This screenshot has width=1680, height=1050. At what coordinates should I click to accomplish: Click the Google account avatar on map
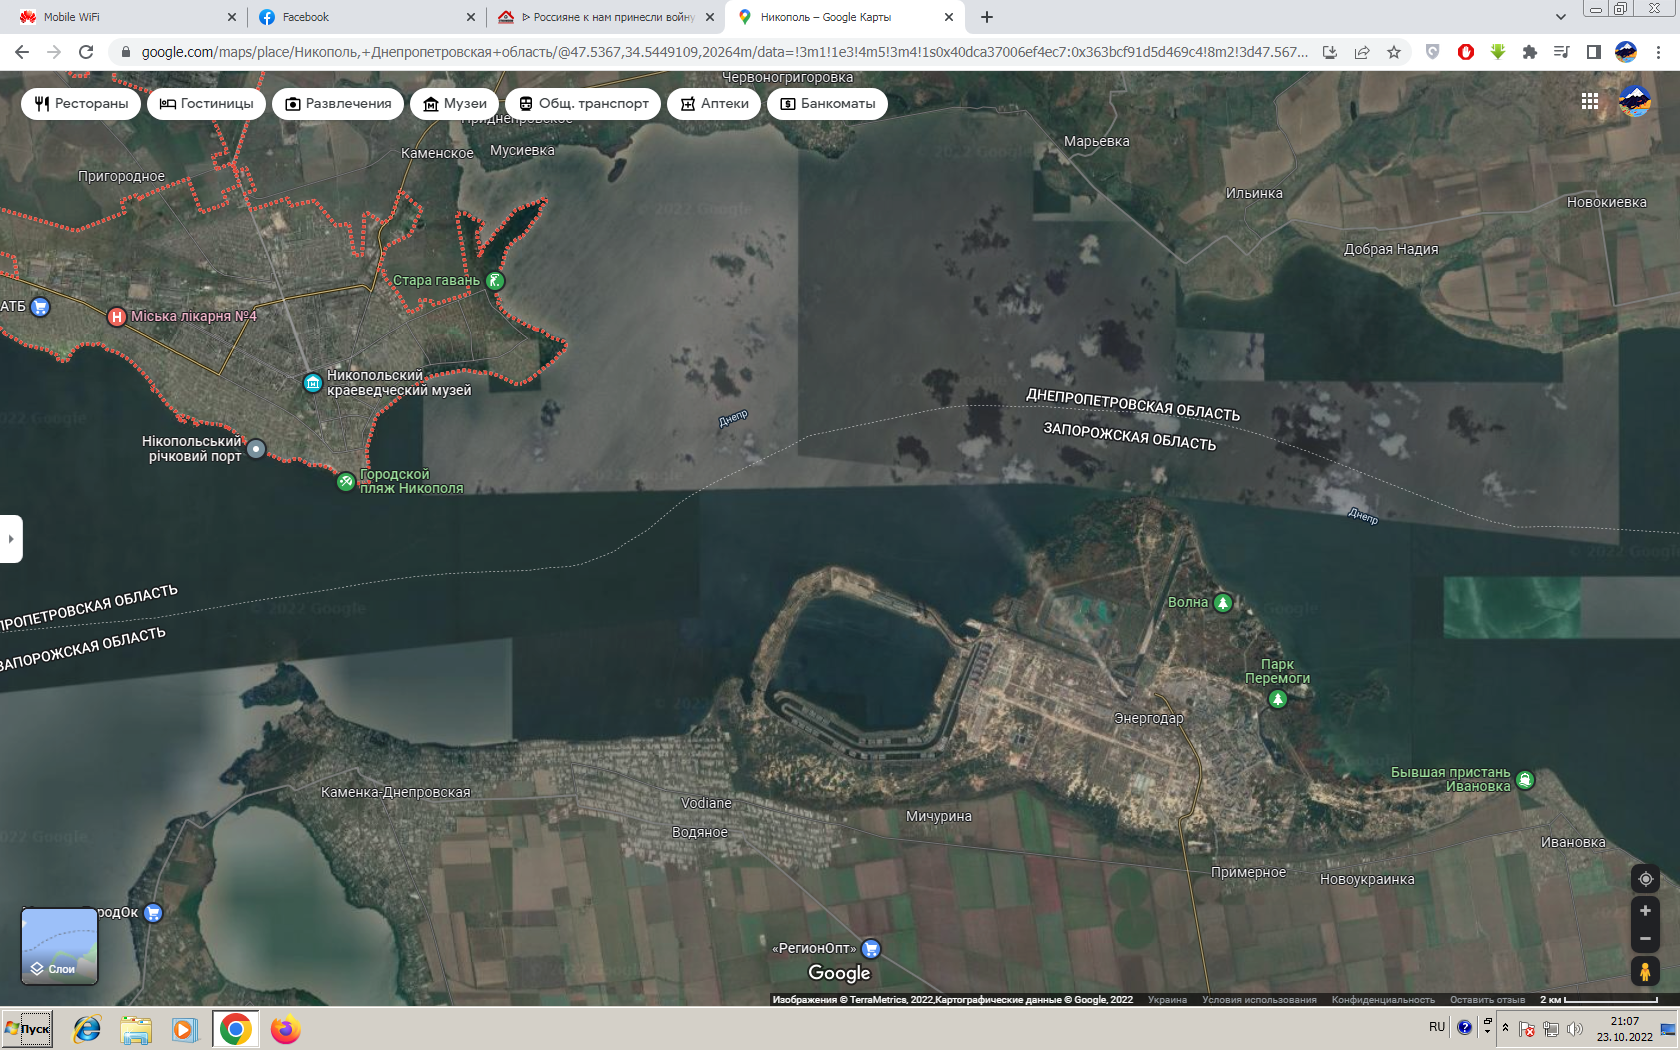pos(1634,102)
